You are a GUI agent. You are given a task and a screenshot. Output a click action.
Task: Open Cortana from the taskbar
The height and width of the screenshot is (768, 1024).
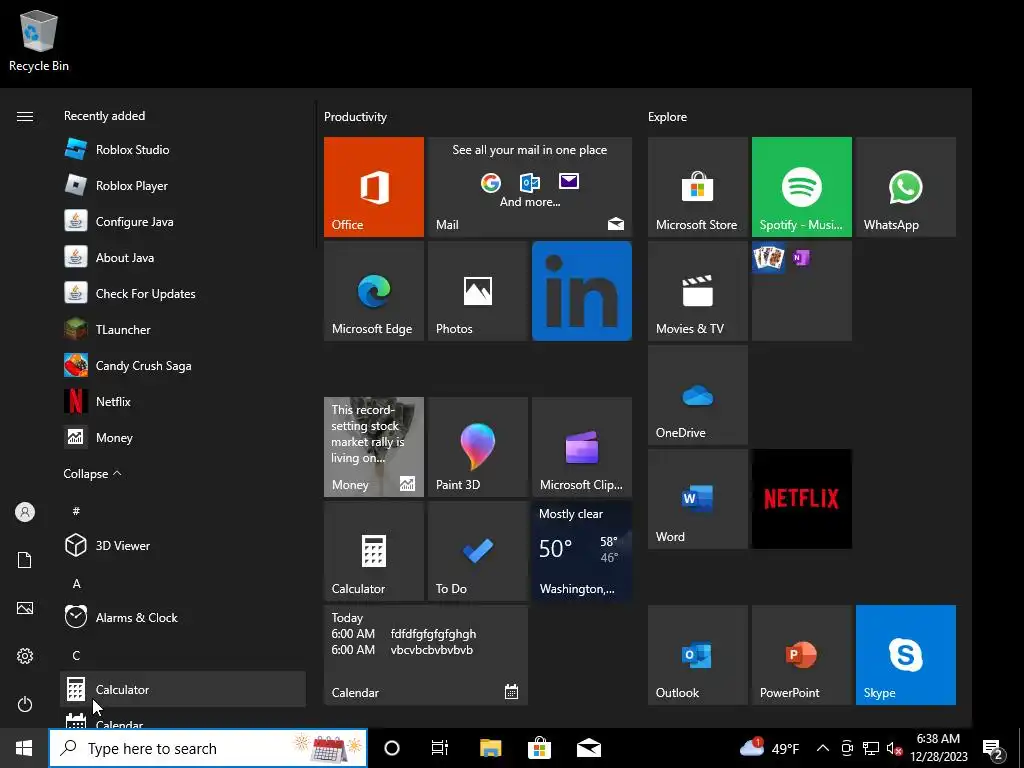point(392,748)
